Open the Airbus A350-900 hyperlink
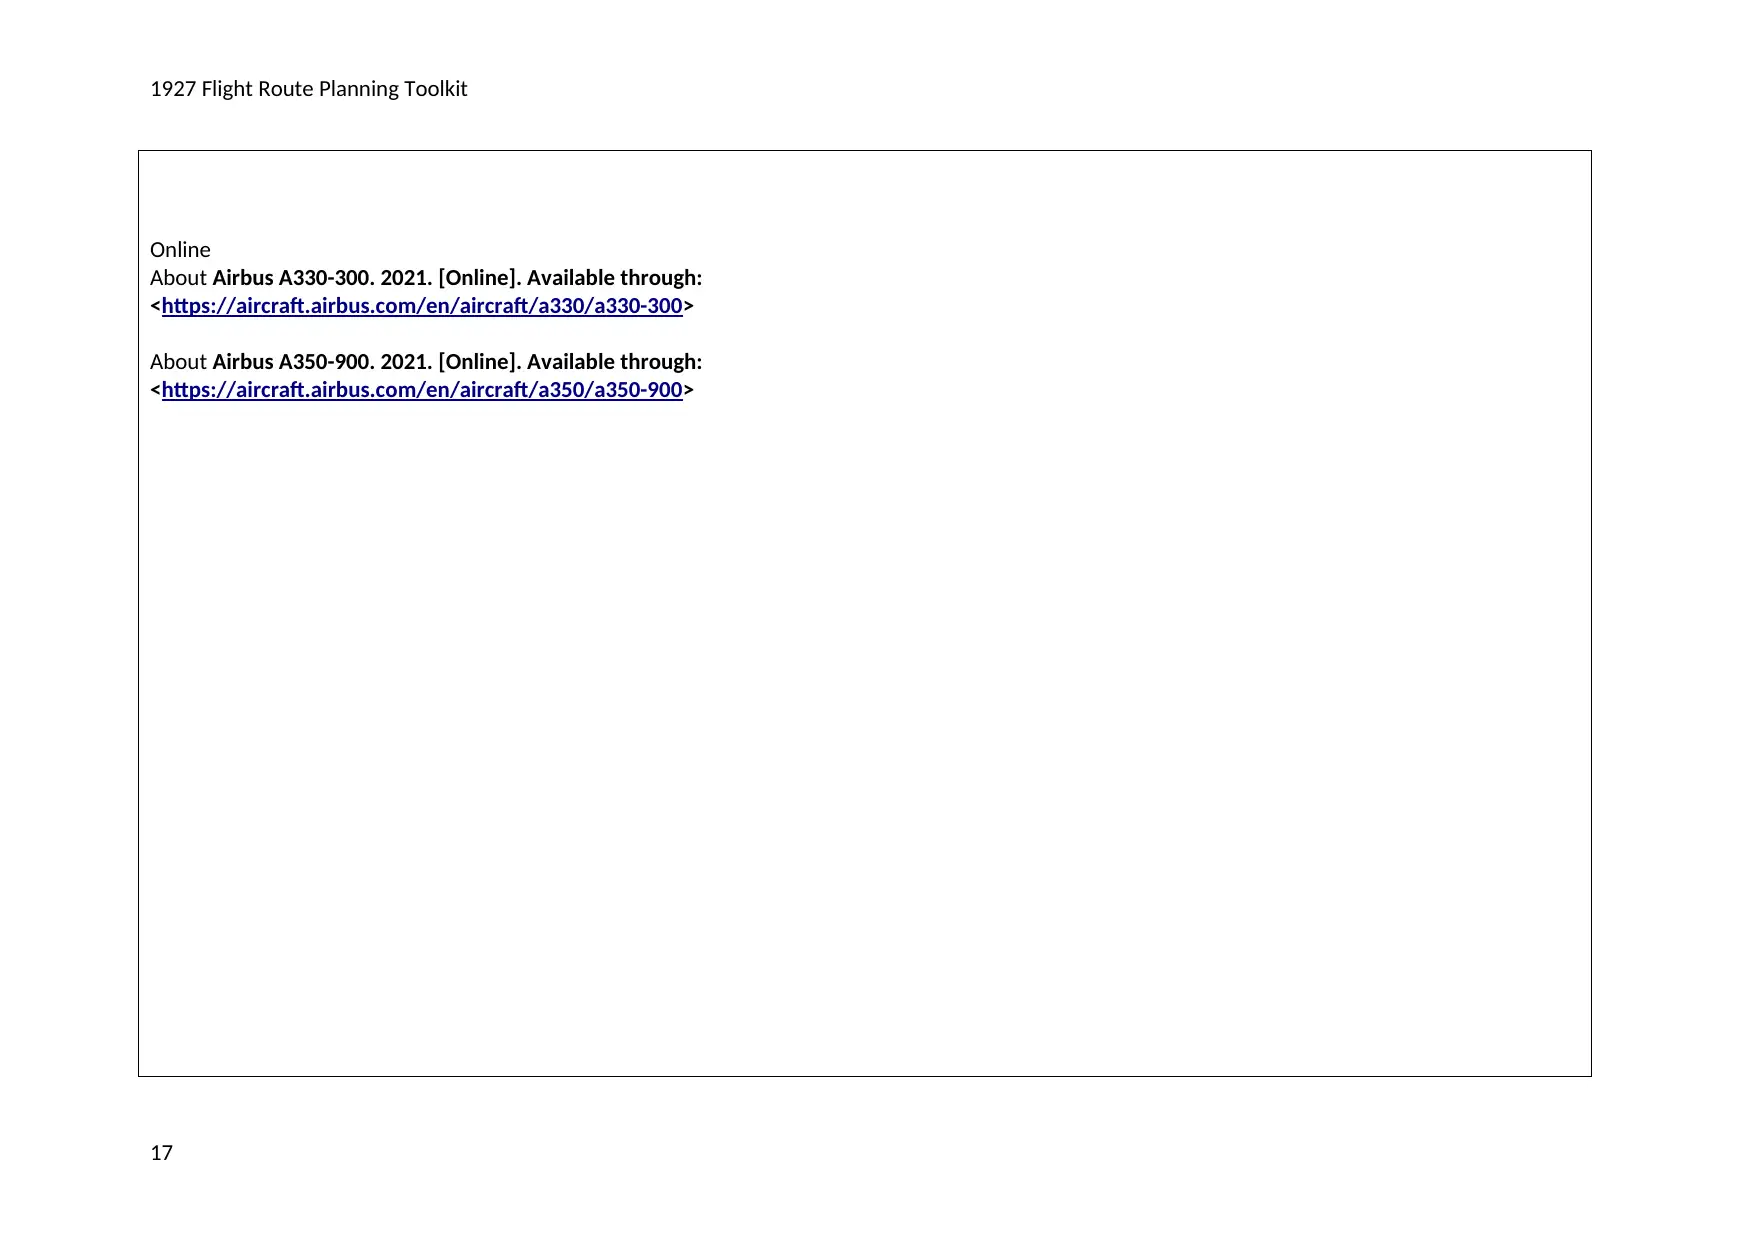The height and width of the screenshot is (1241, 1754). pyautogui.click(x=422, y=390)
